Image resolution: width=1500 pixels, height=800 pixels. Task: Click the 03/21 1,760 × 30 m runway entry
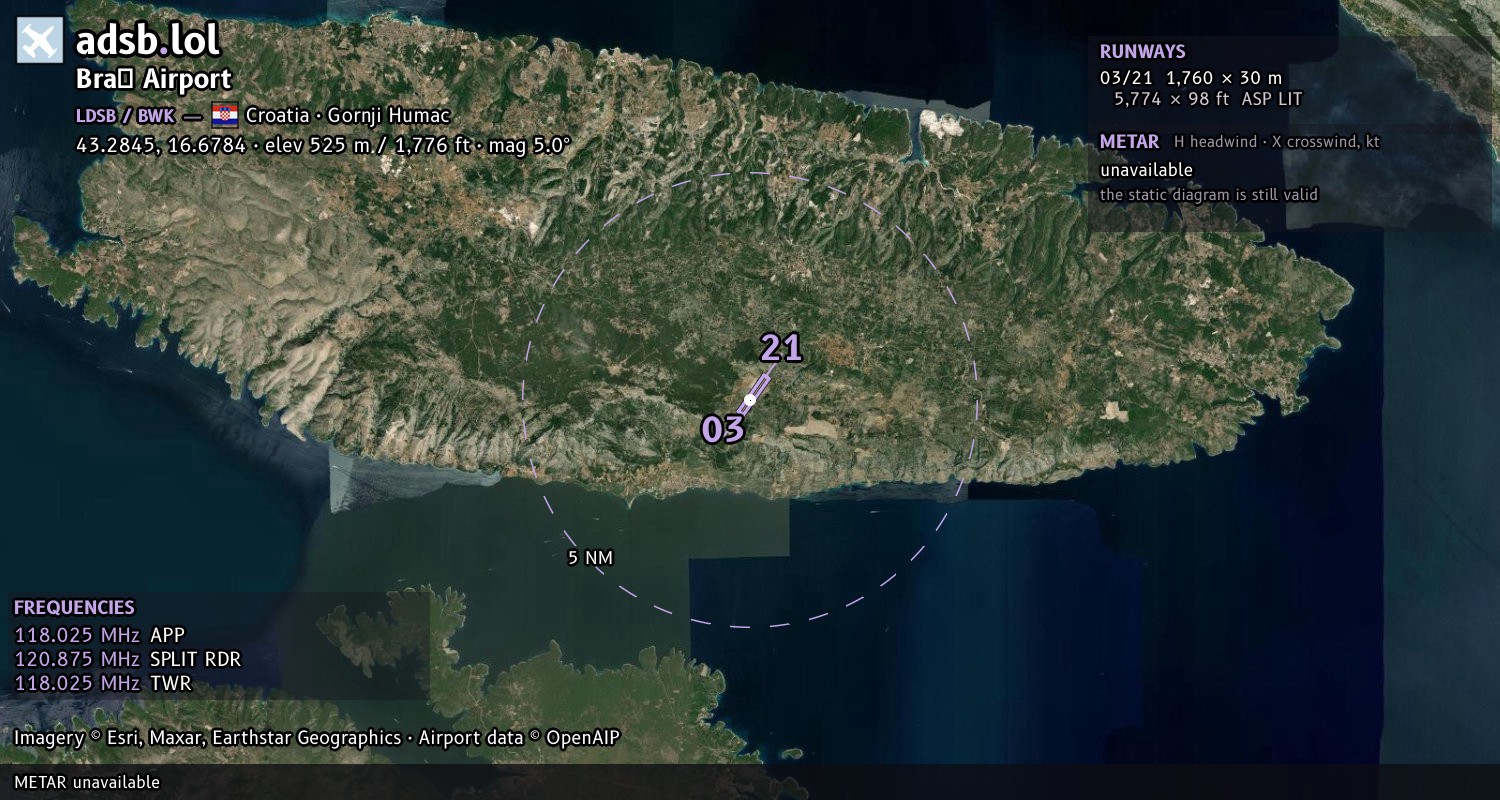point(1191,78)
